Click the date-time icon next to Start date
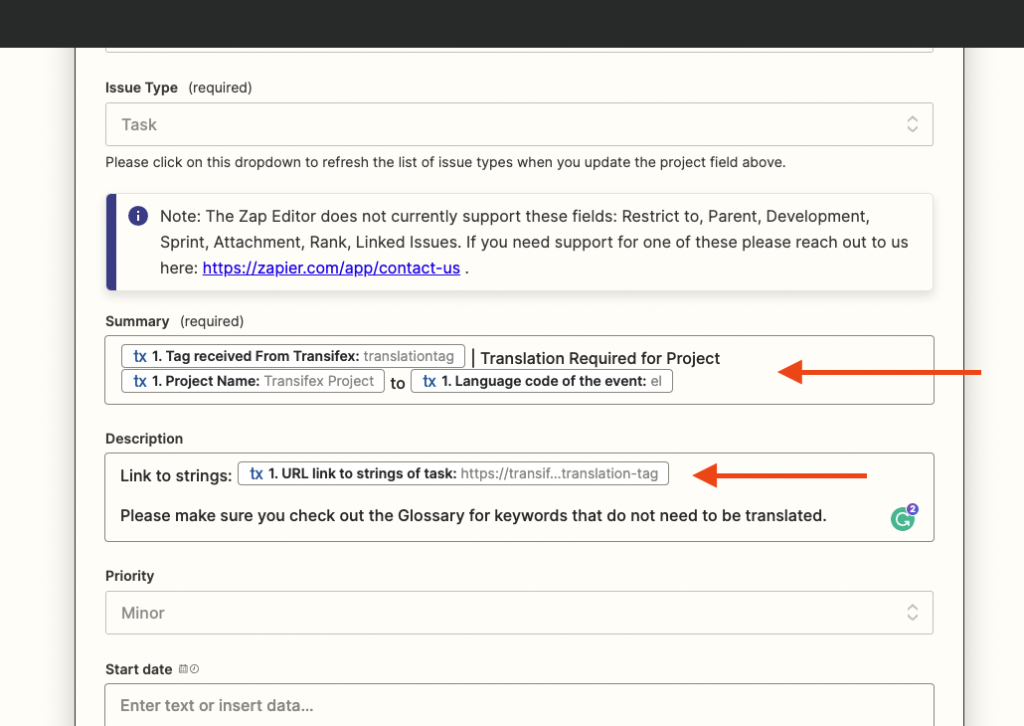 (x=189, y=669)
